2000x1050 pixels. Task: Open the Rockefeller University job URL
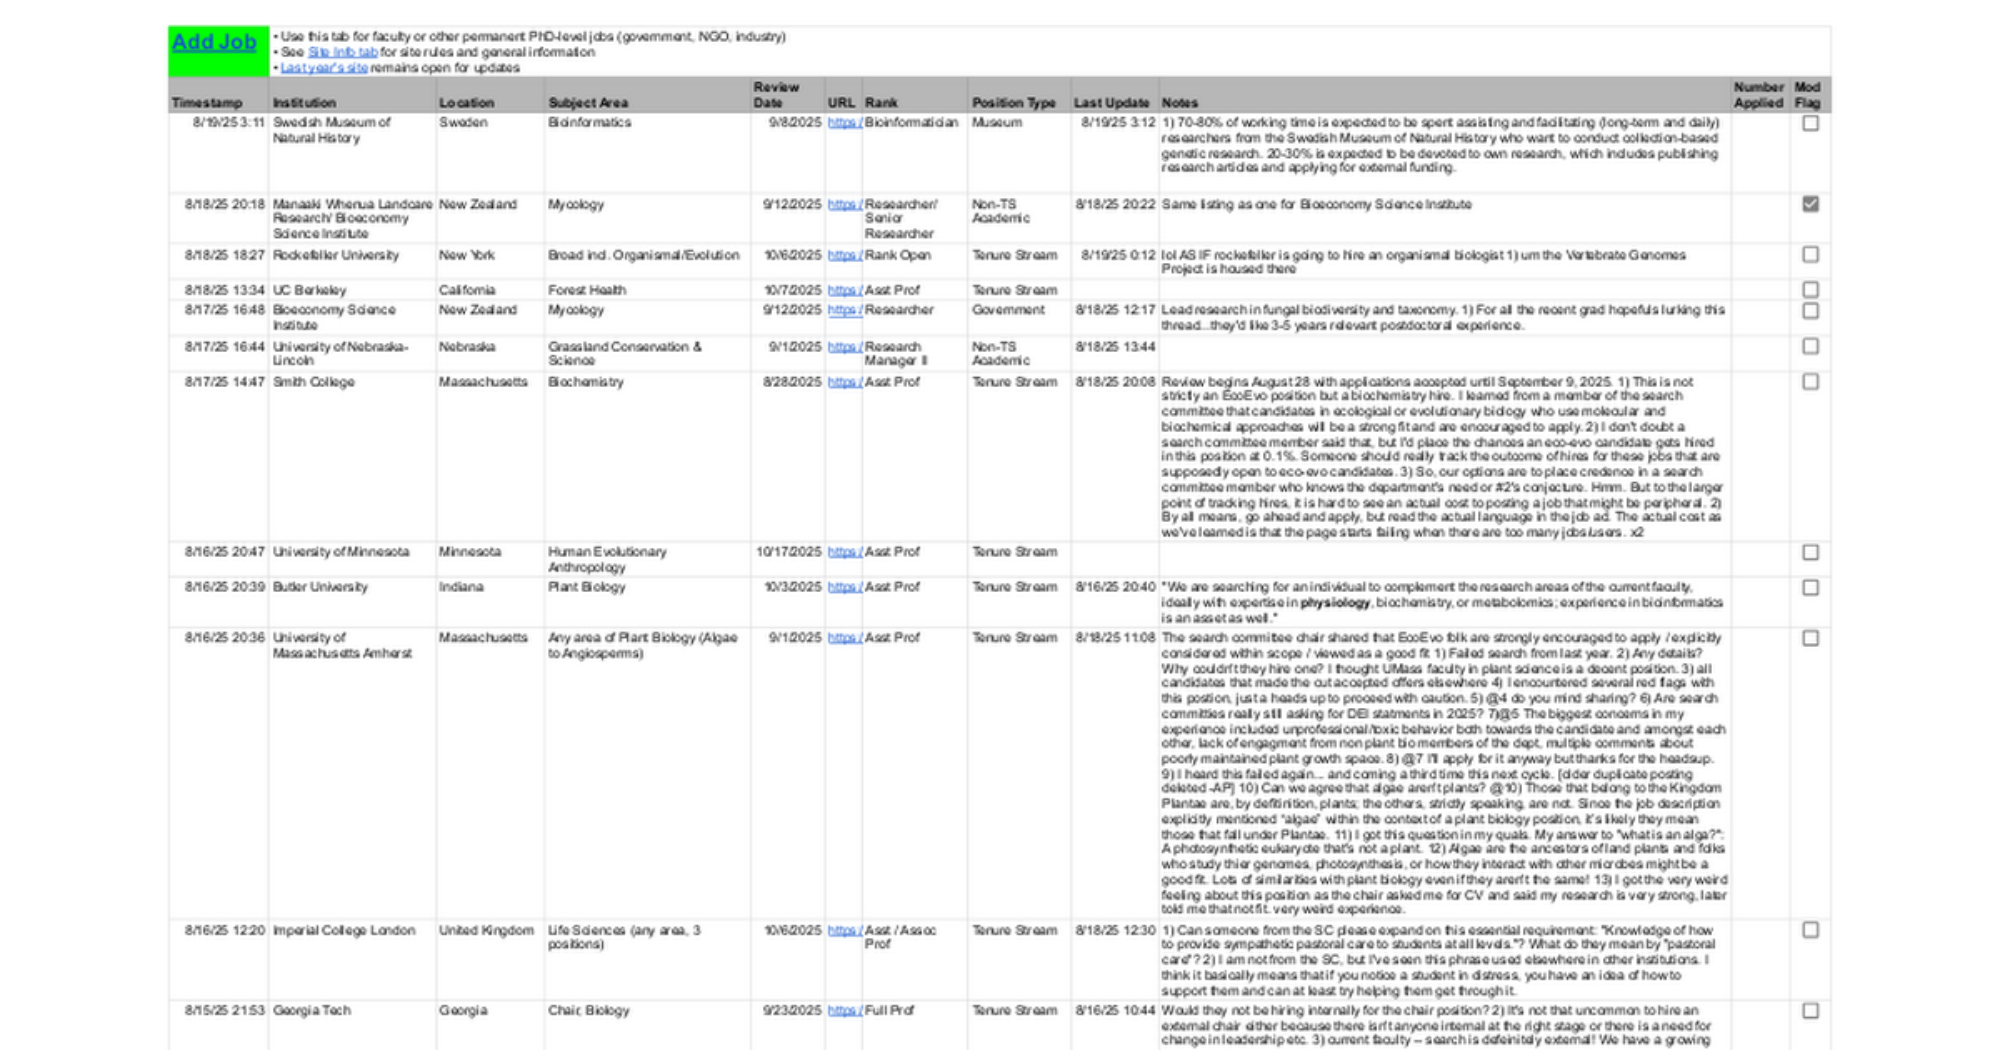[844, 256]
